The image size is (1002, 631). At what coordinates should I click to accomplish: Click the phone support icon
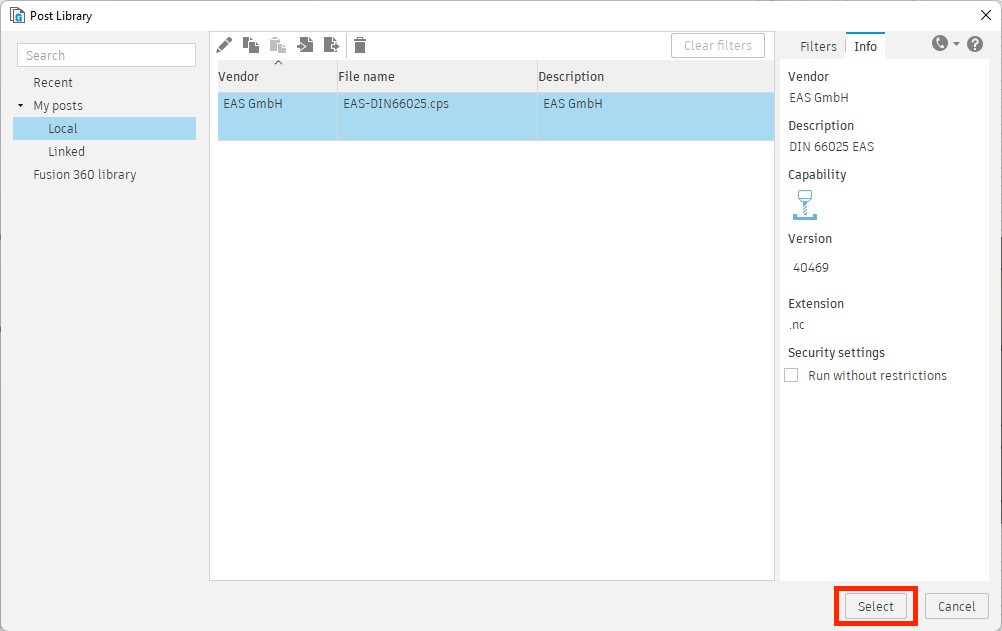(x=939, y=44)
